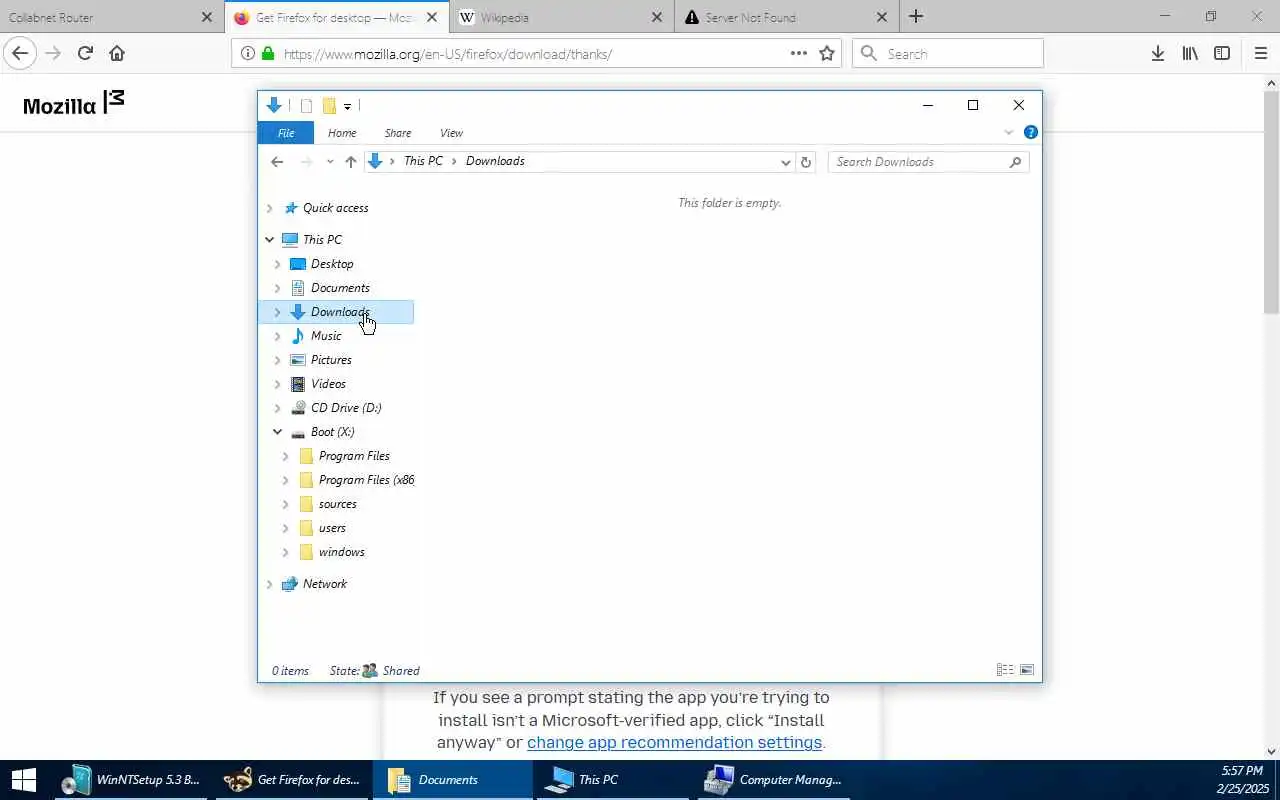Switch to the Server Not Found tab

[787, 17]
